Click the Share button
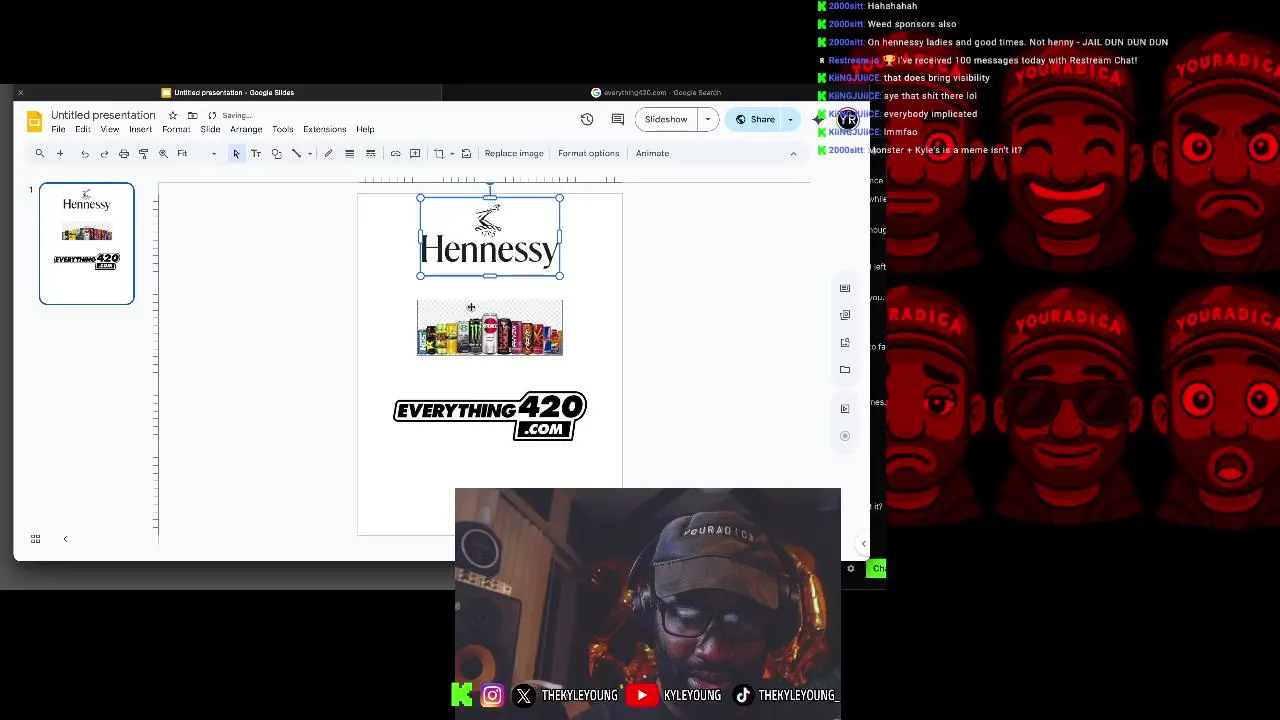Screen dimensions: 1280x720 755,119
